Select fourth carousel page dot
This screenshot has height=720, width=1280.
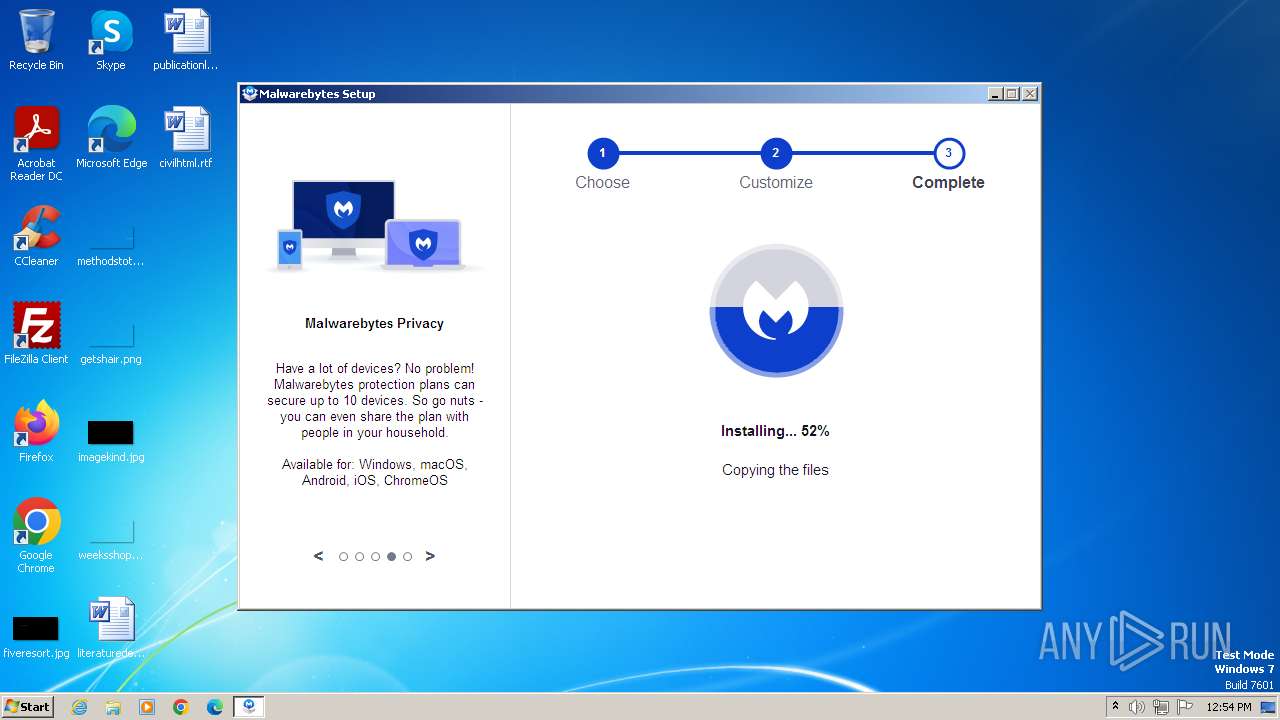tap(391, 557)
